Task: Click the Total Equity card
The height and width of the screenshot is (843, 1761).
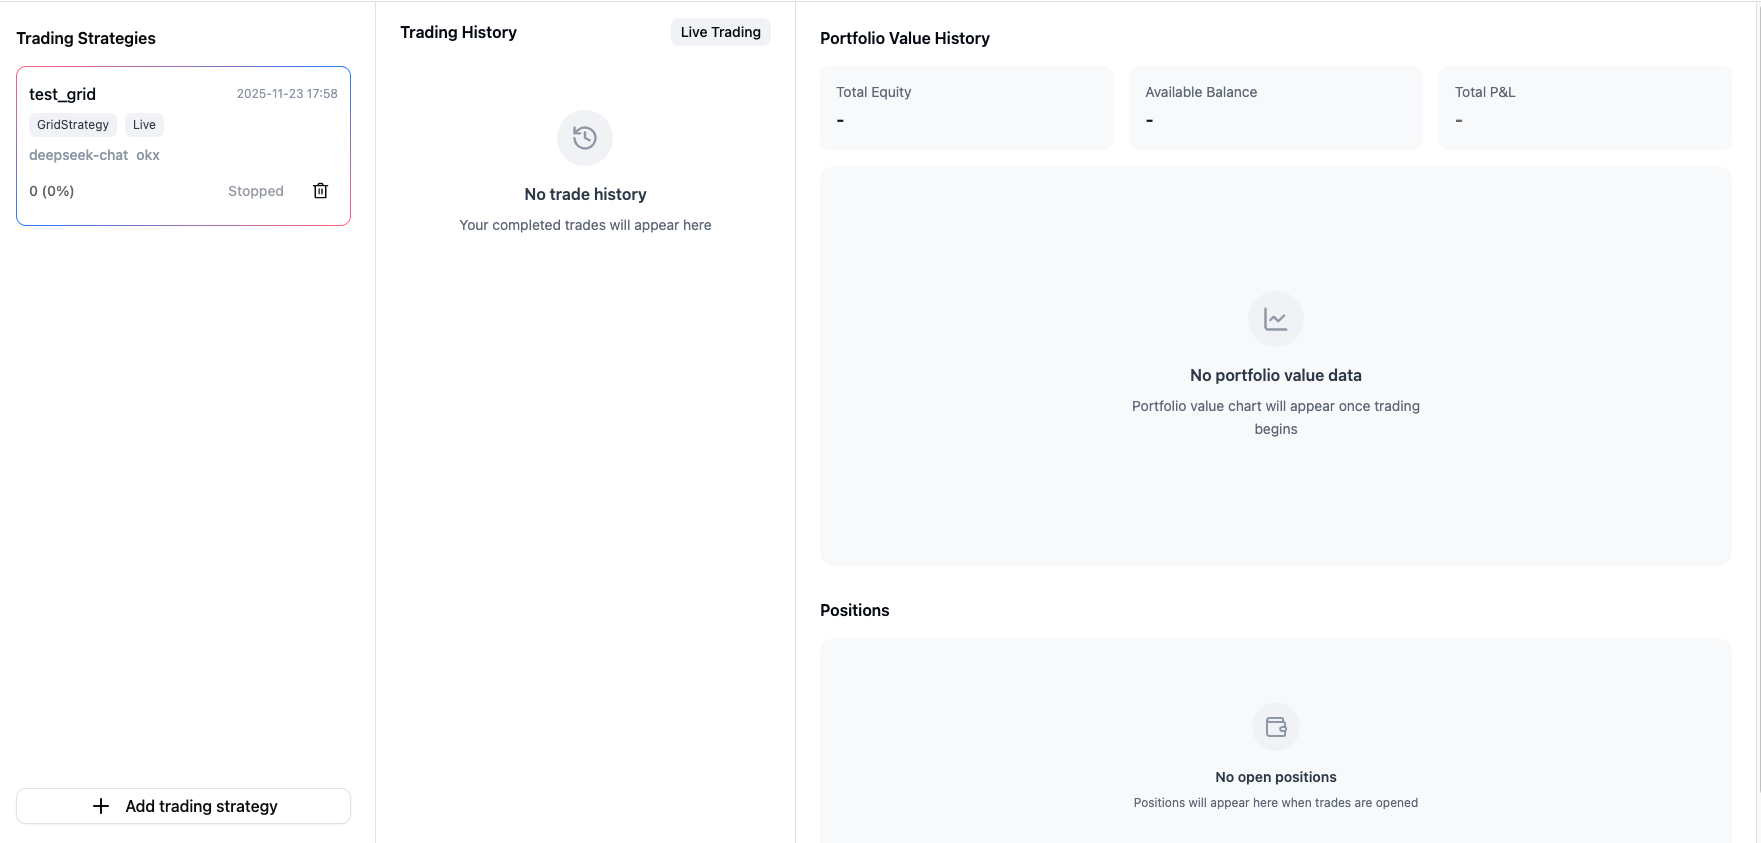Action: pyautogui.click(x=965, y=107)
